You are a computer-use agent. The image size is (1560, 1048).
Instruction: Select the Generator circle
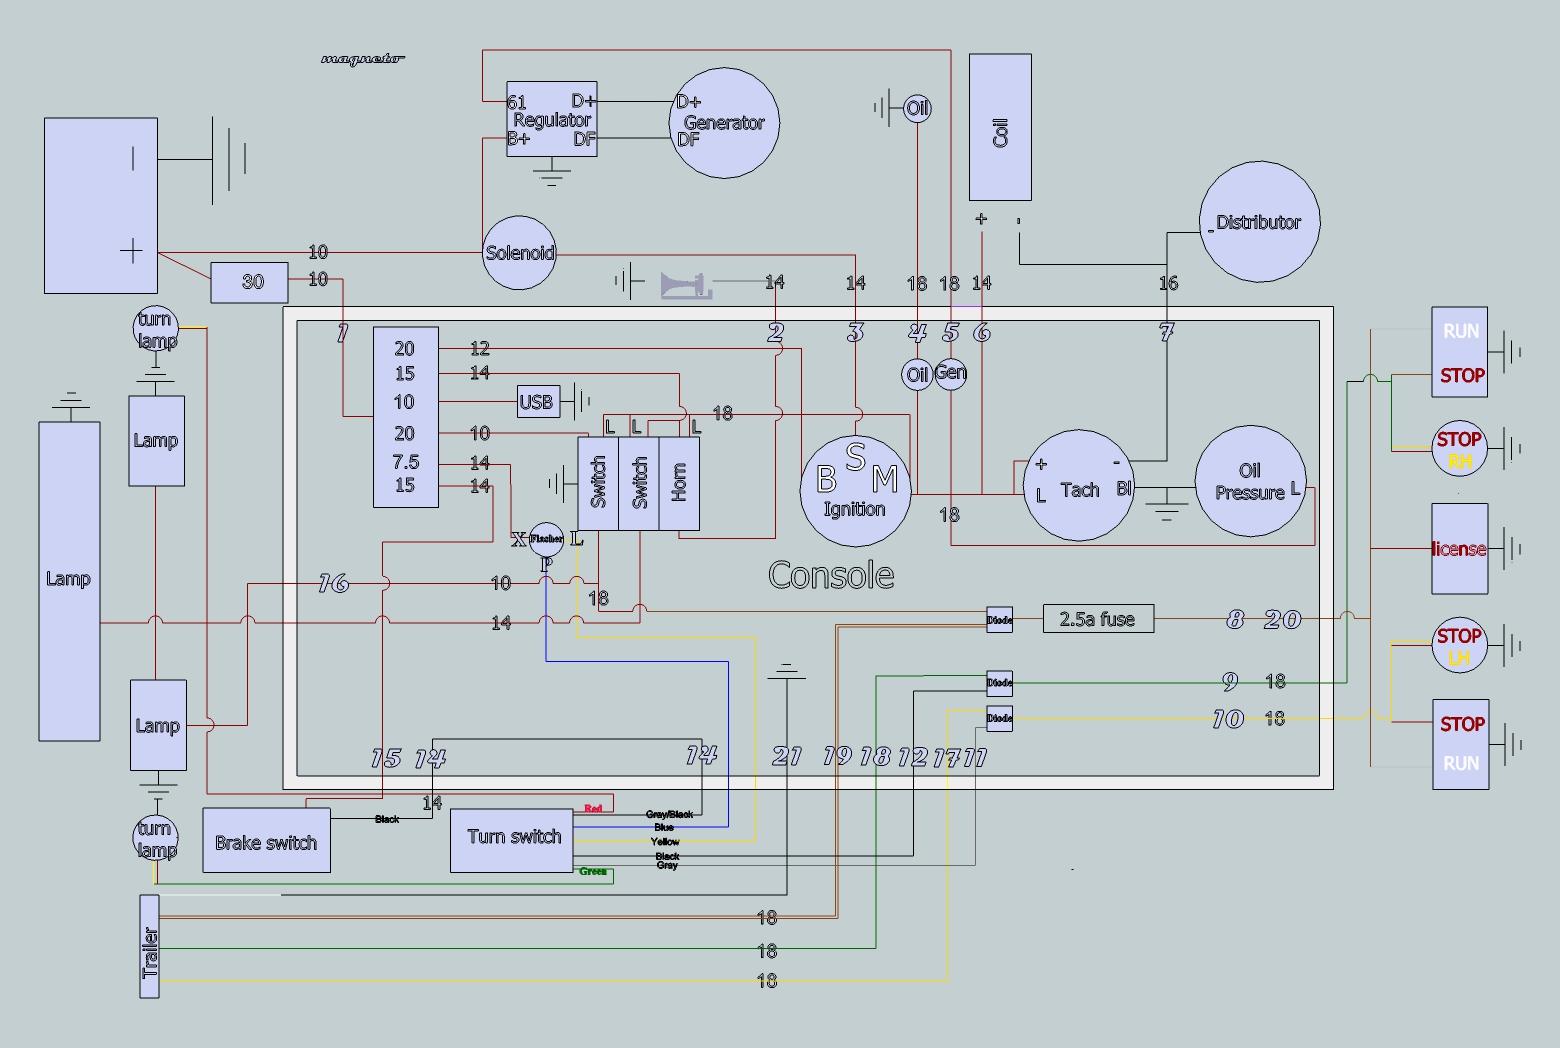[x=724, y=123]
